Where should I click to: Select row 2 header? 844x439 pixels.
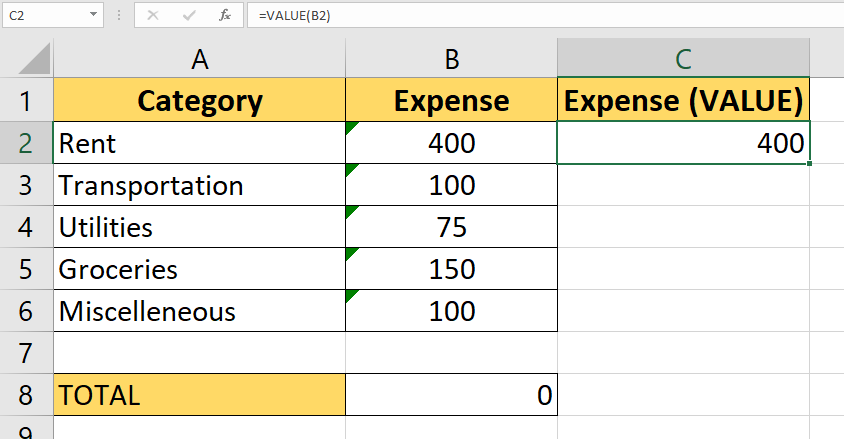[26, 143]
